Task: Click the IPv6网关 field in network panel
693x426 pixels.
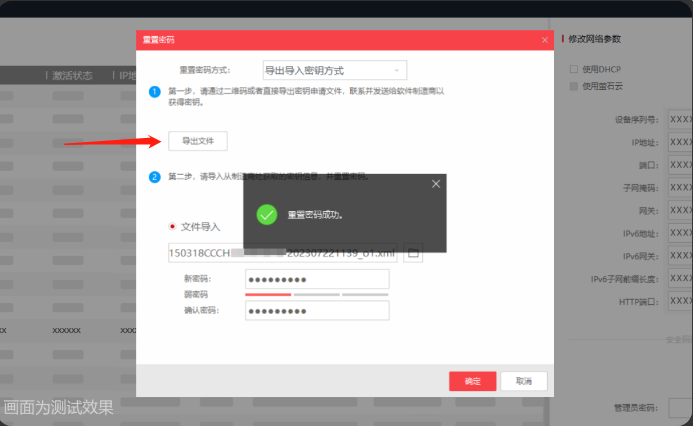Action: (680, 256)
